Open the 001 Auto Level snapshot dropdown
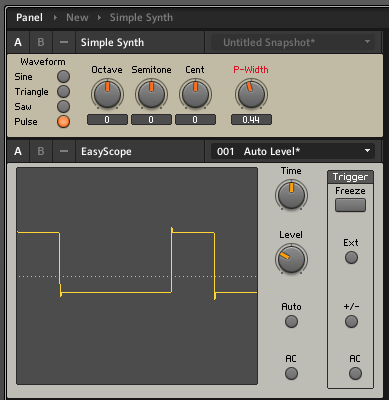The width and height of the screenshot is (389, 400). 293,151
